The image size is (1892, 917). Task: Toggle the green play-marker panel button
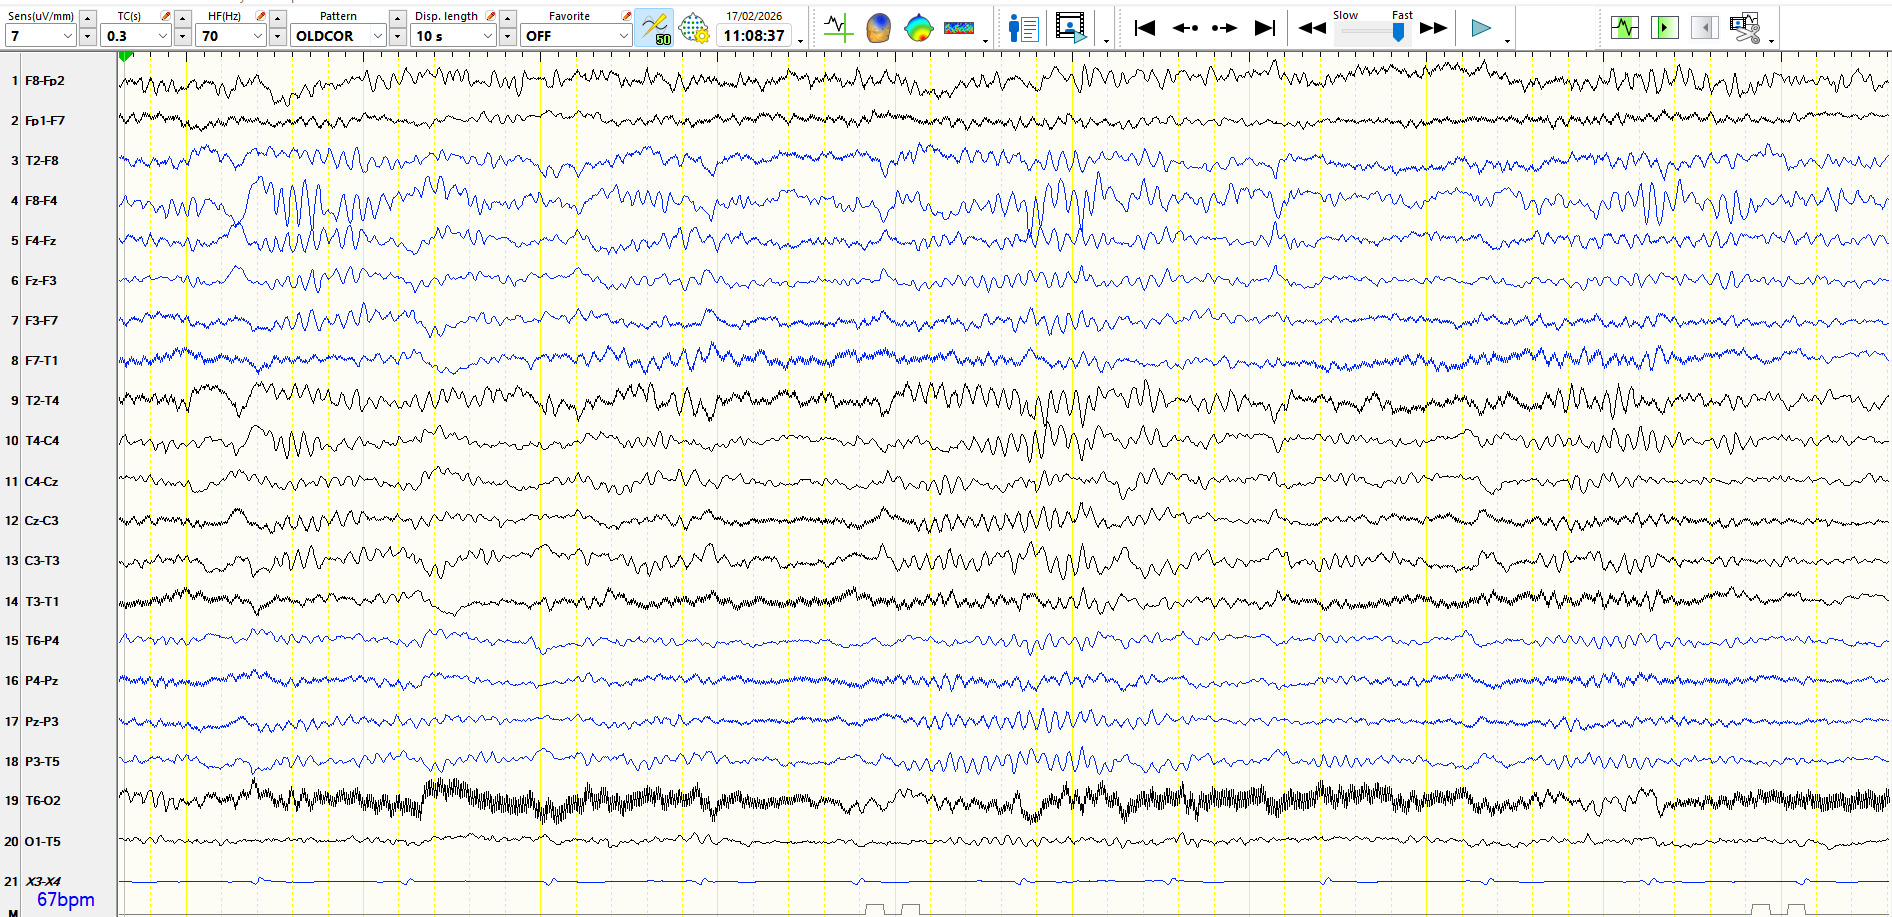[1664, 28]
